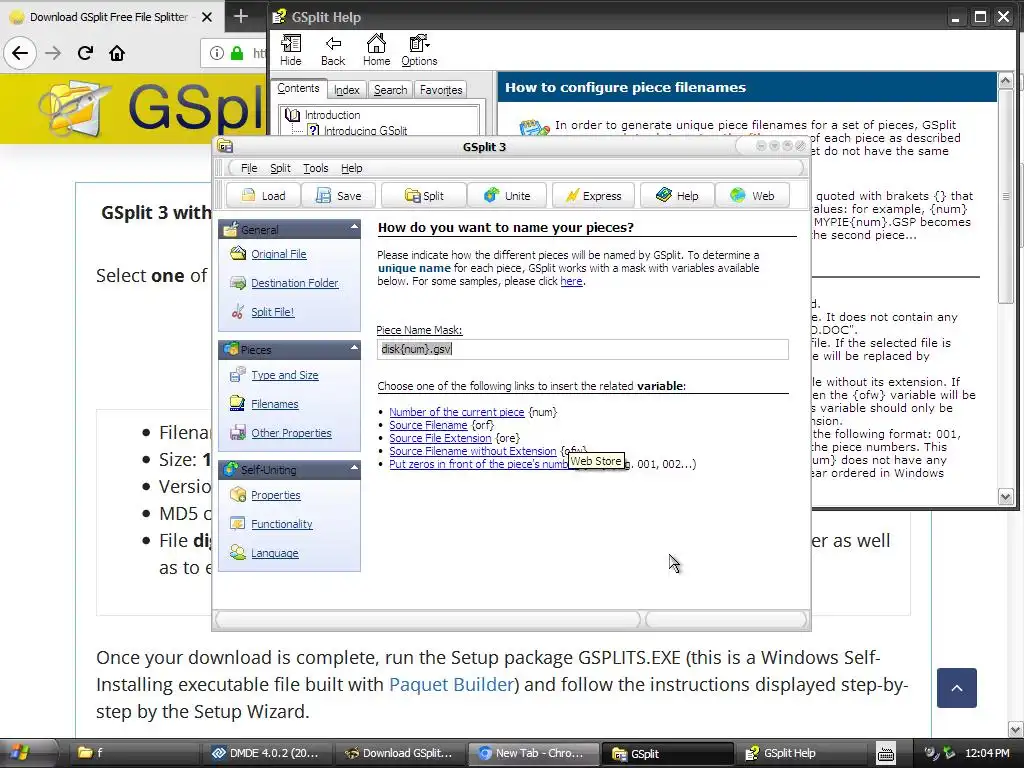Insert the Source File Extension variable
This screenshot has height=768, width=1024.
[x=440, y=438]
